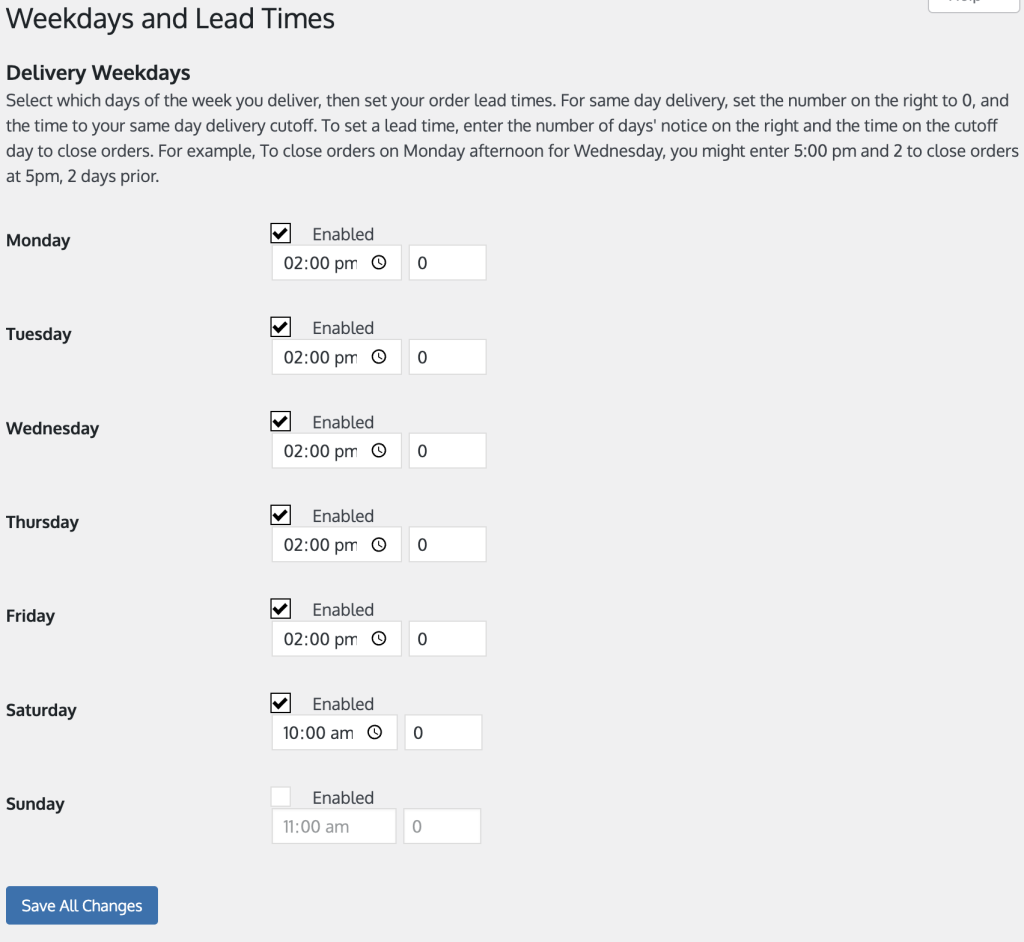The width and height of the screenshot is (1024, 942).
Task: Click the Sunday 11:00 am cutoff time field
Action: click(334, 826)
